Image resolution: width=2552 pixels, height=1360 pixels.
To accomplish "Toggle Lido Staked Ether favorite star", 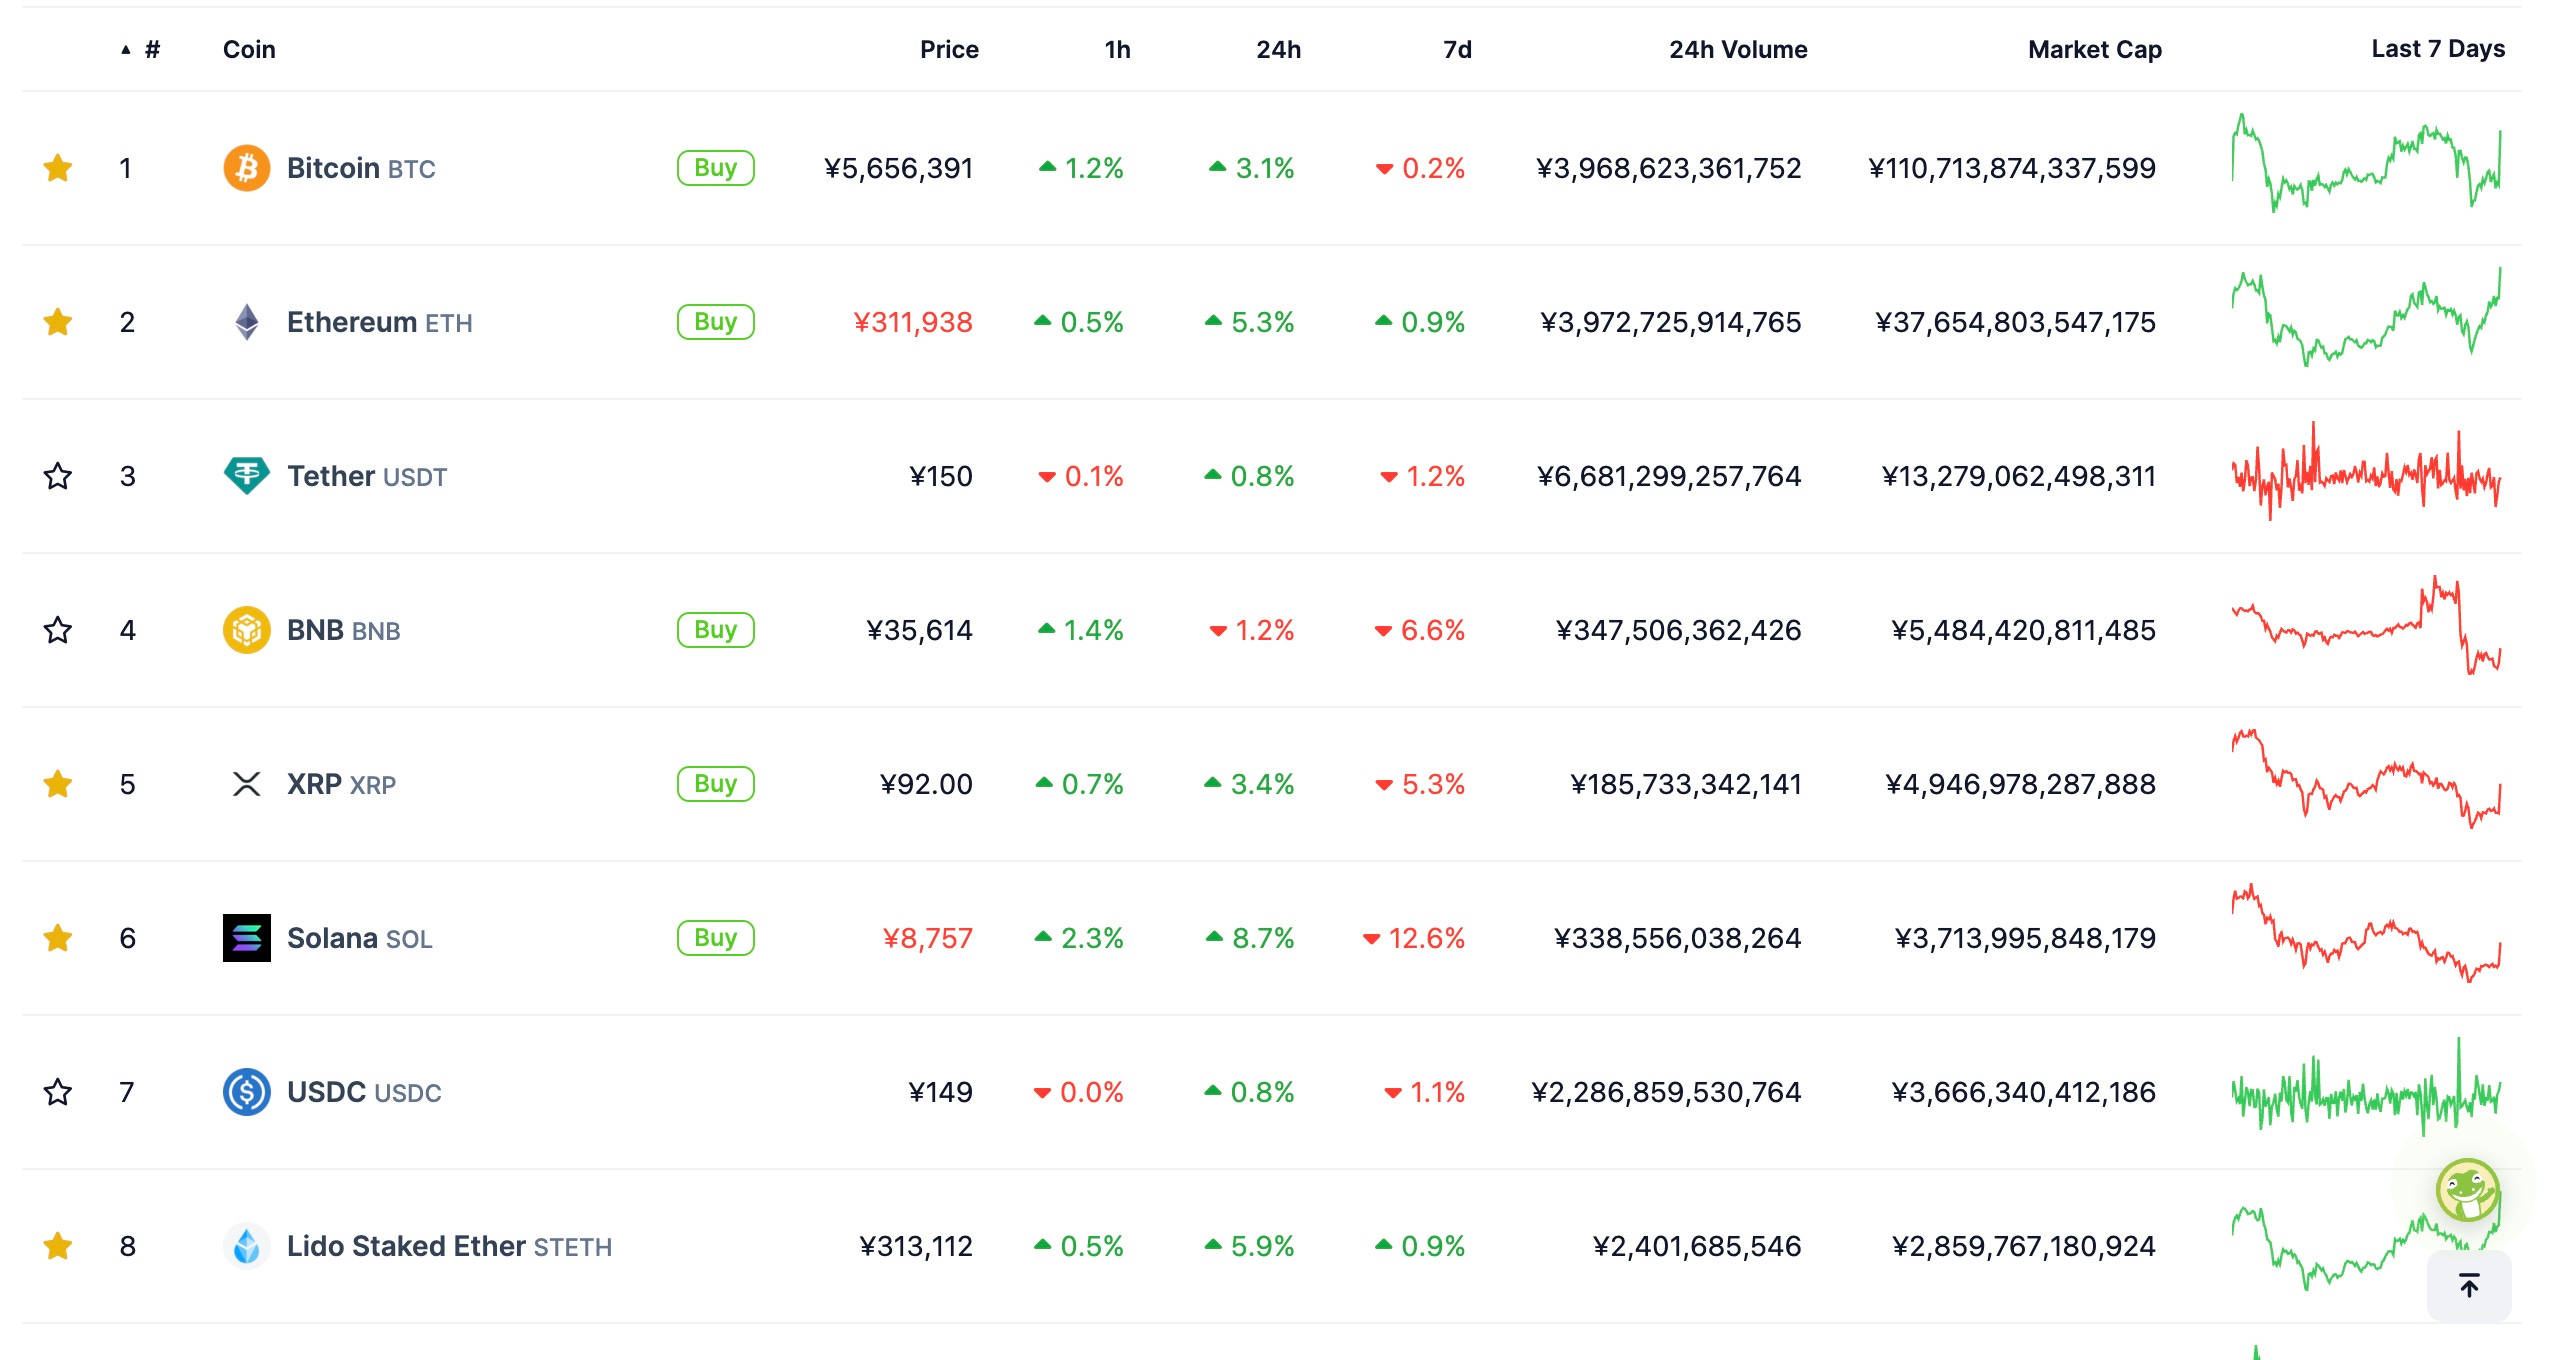I will (58, 1246).
